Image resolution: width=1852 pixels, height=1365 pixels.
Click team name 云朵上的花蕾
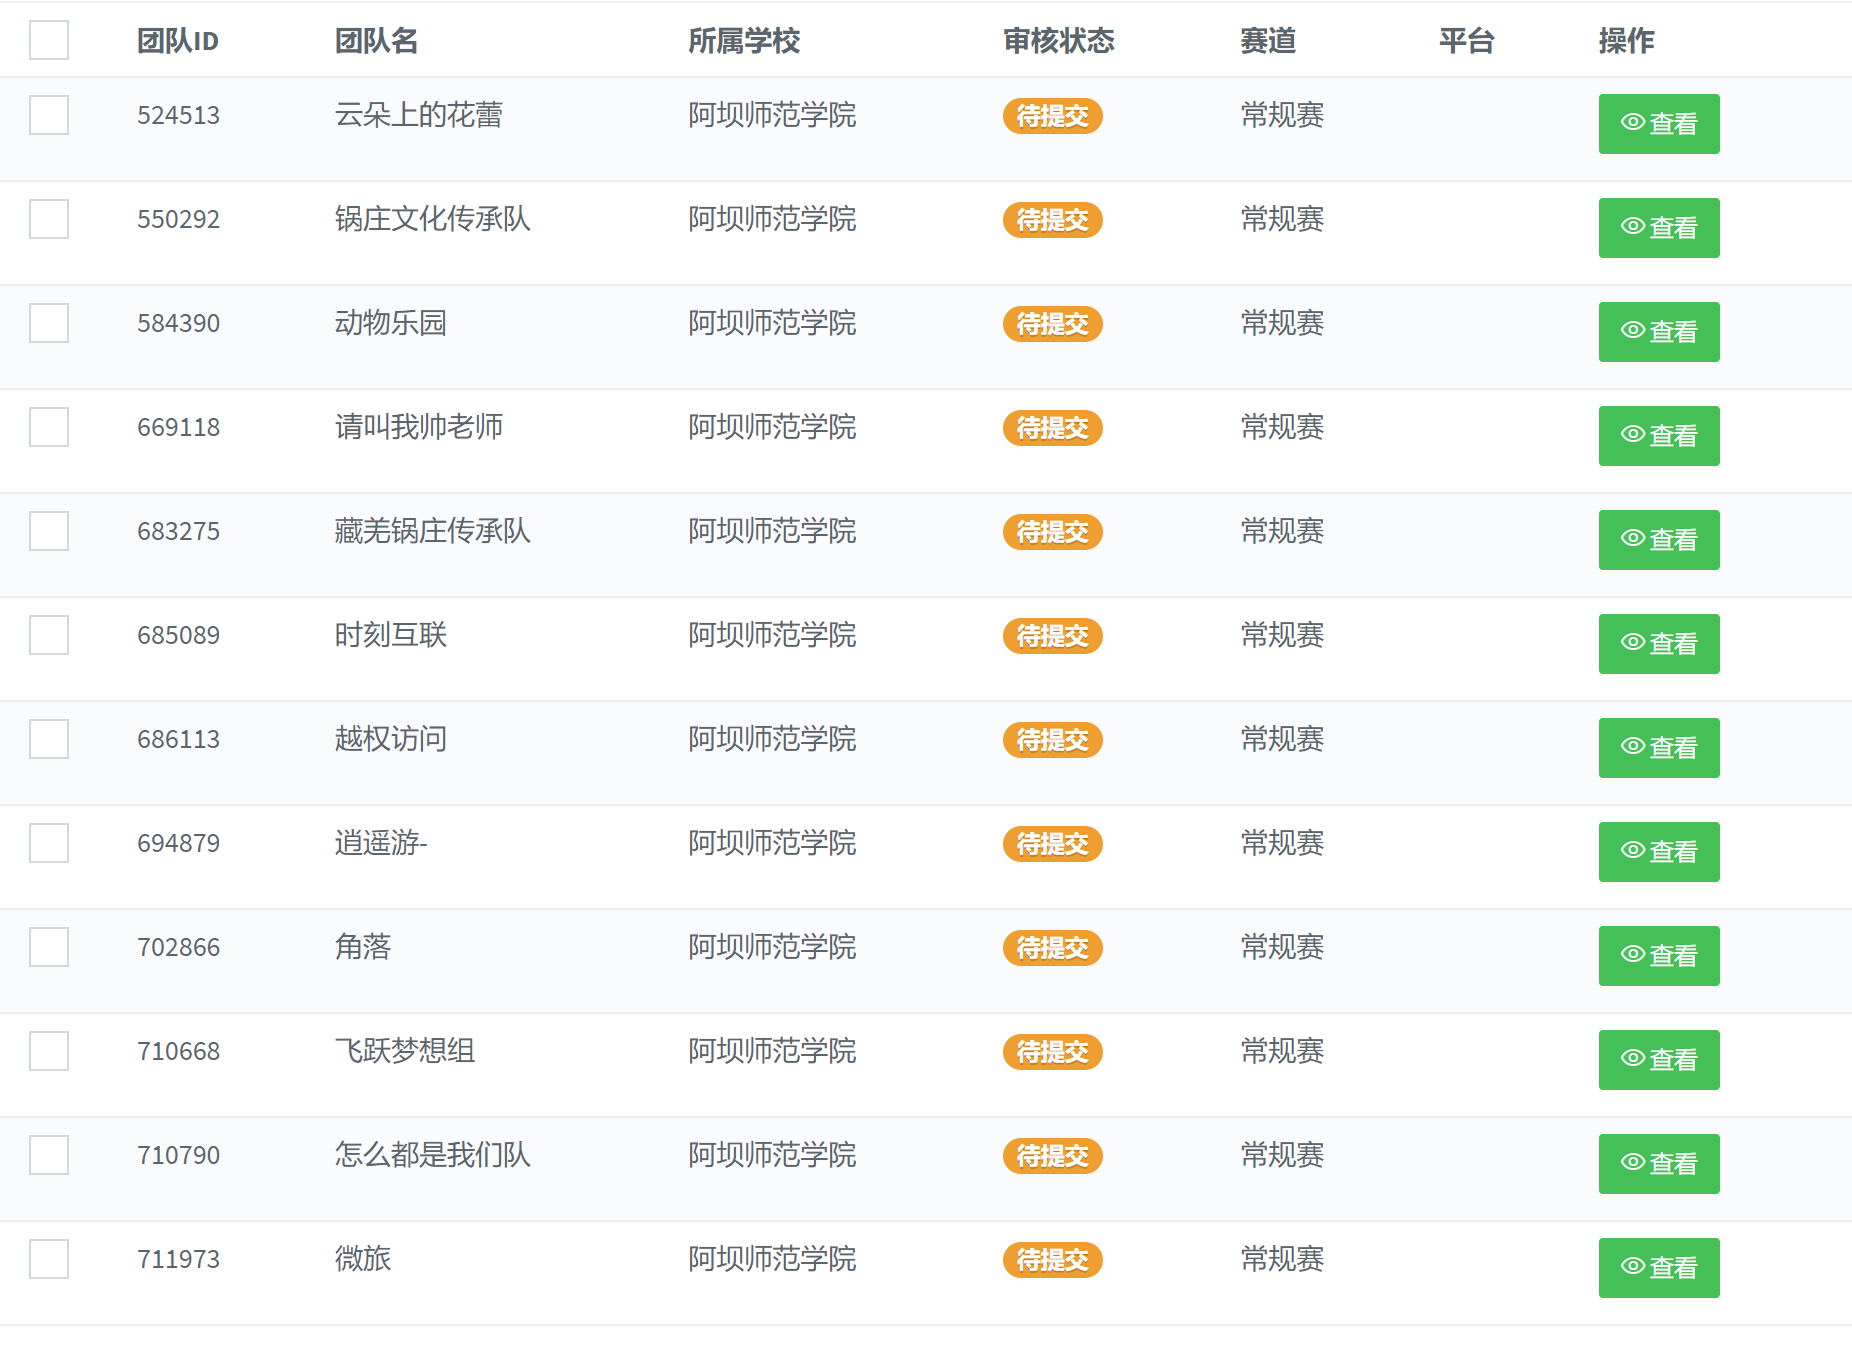[x=419, y=115]
